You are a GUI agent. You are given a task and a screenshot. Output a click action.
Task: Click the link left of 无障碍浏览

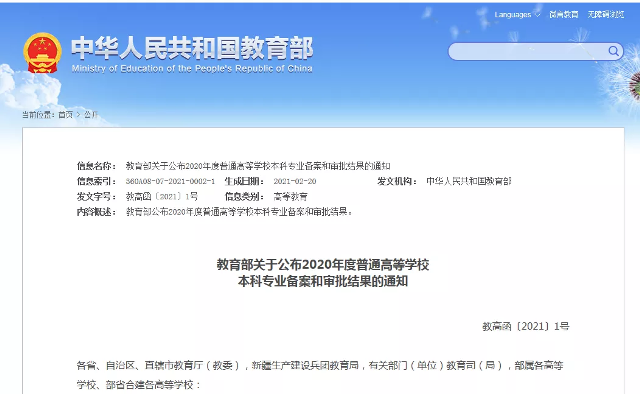564,15
